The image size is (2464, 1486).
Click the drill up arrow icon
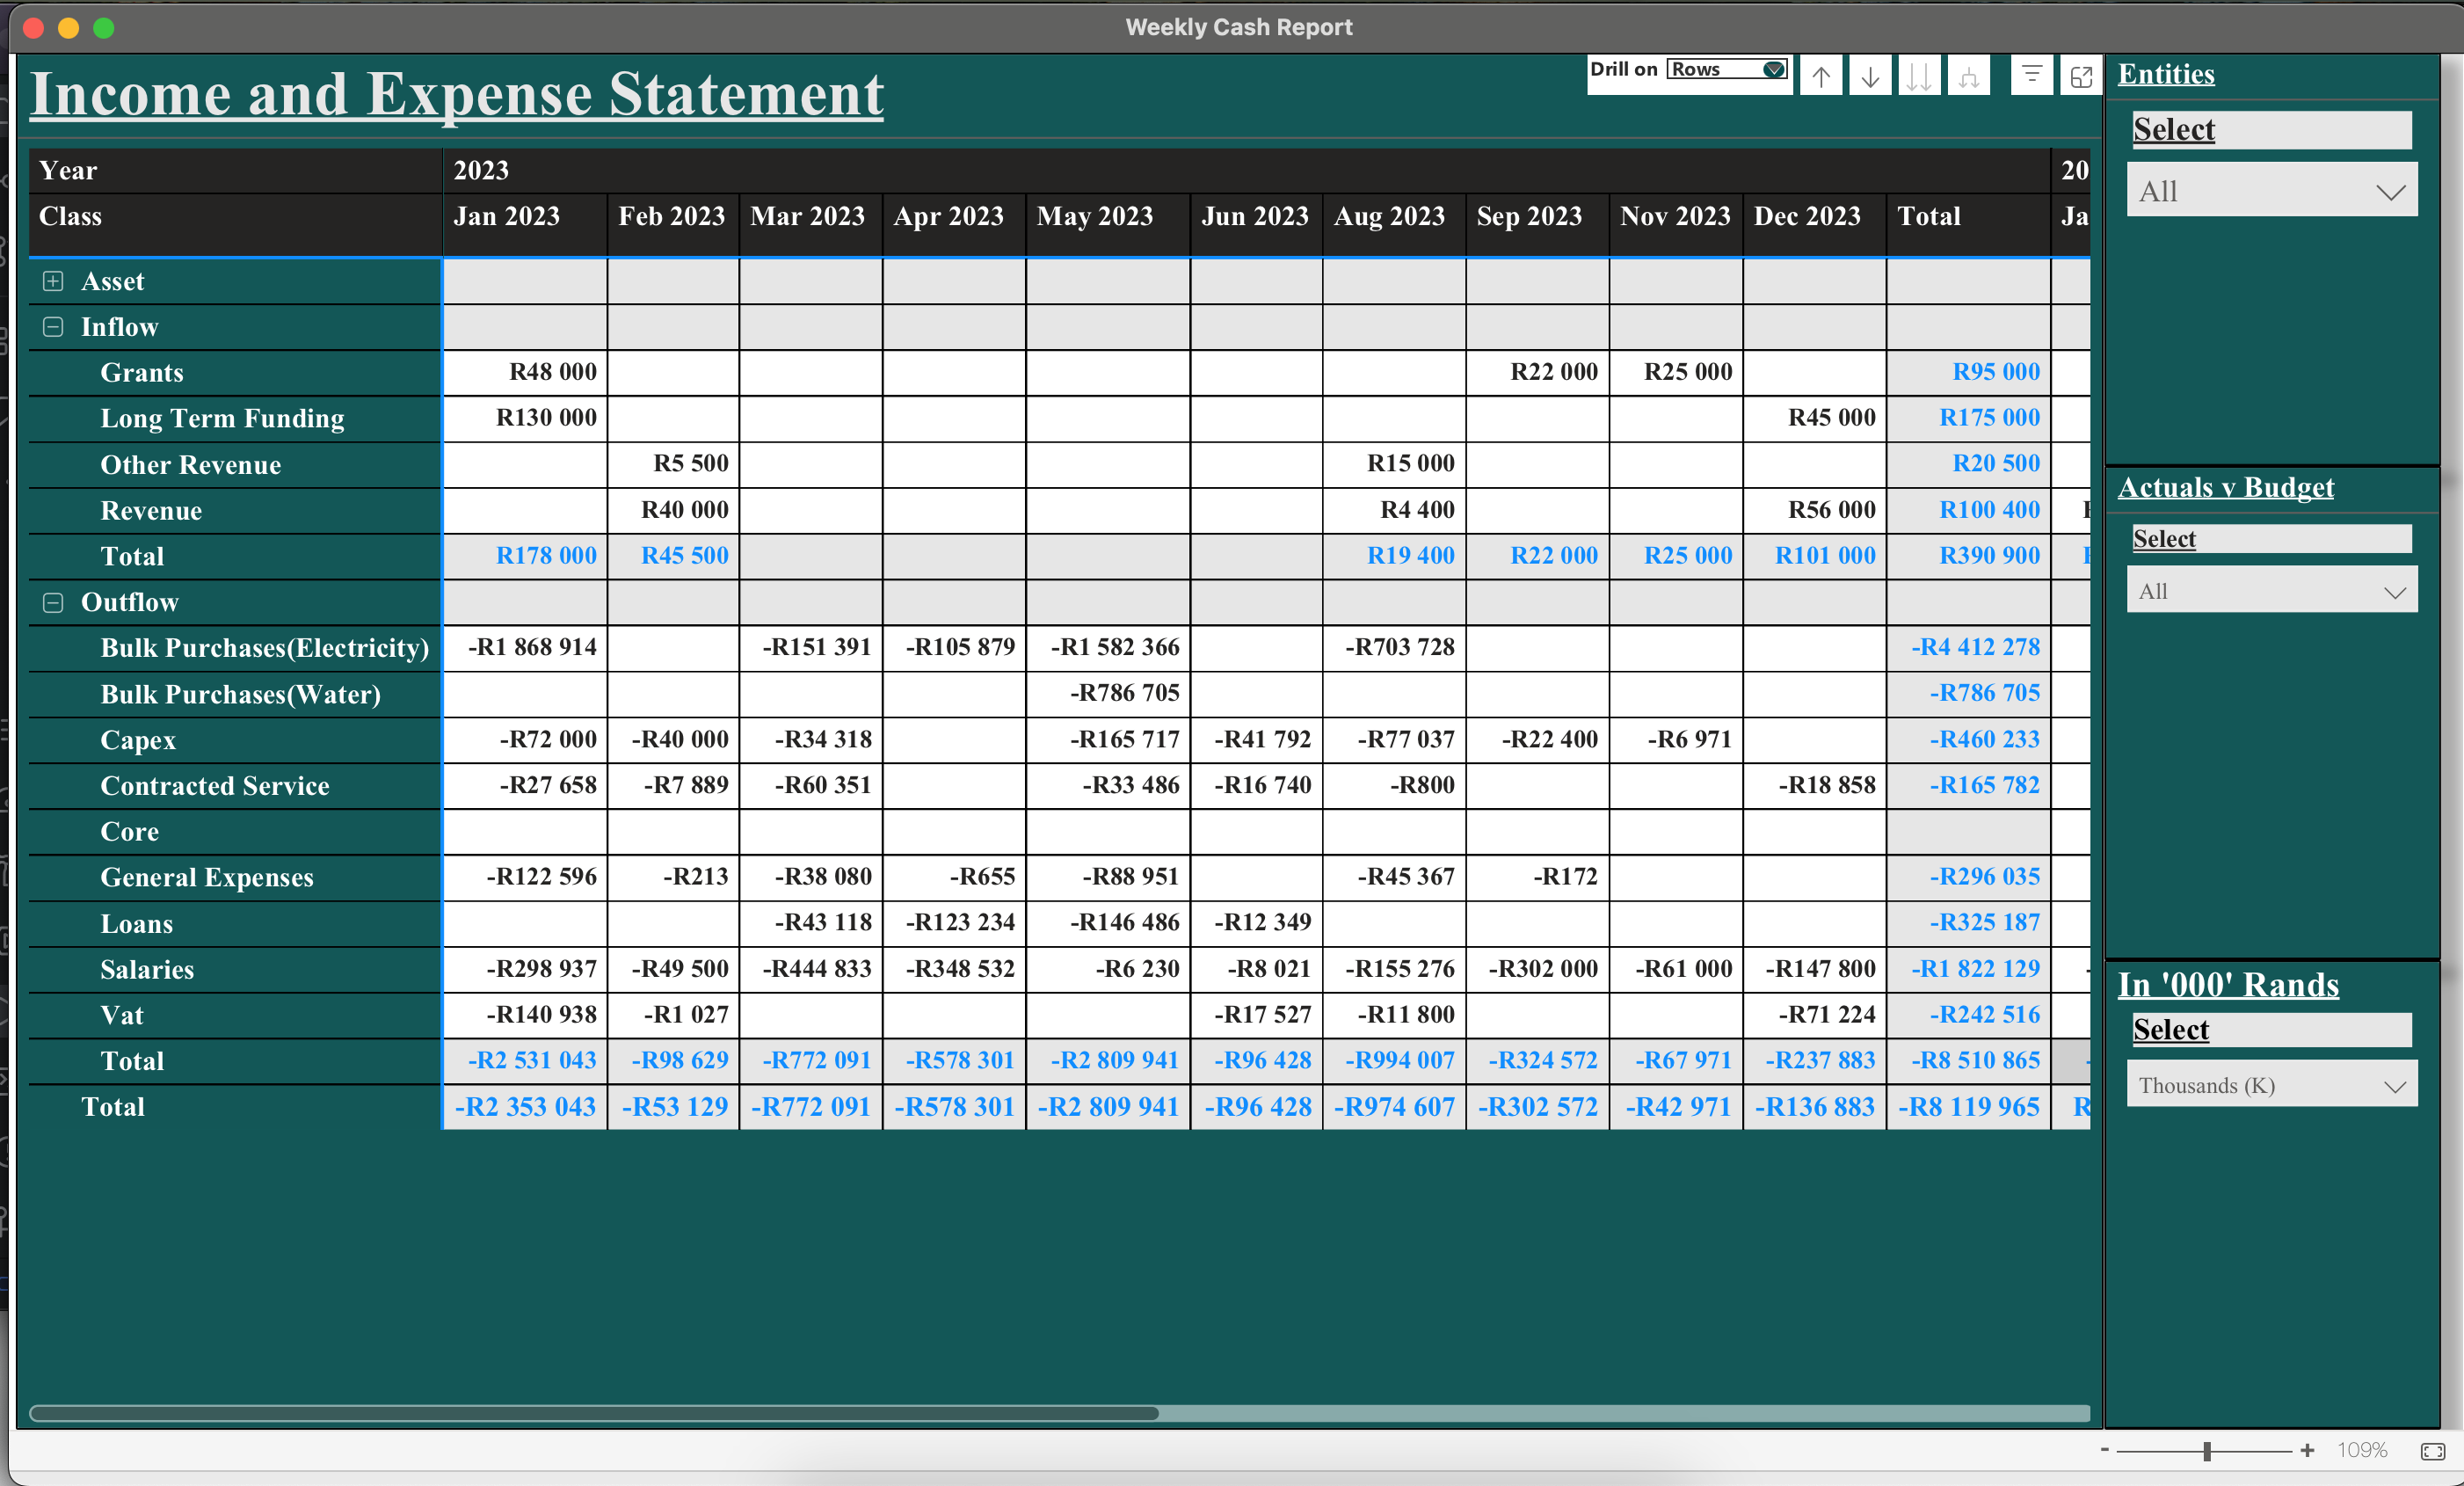tap(1821, 76)
